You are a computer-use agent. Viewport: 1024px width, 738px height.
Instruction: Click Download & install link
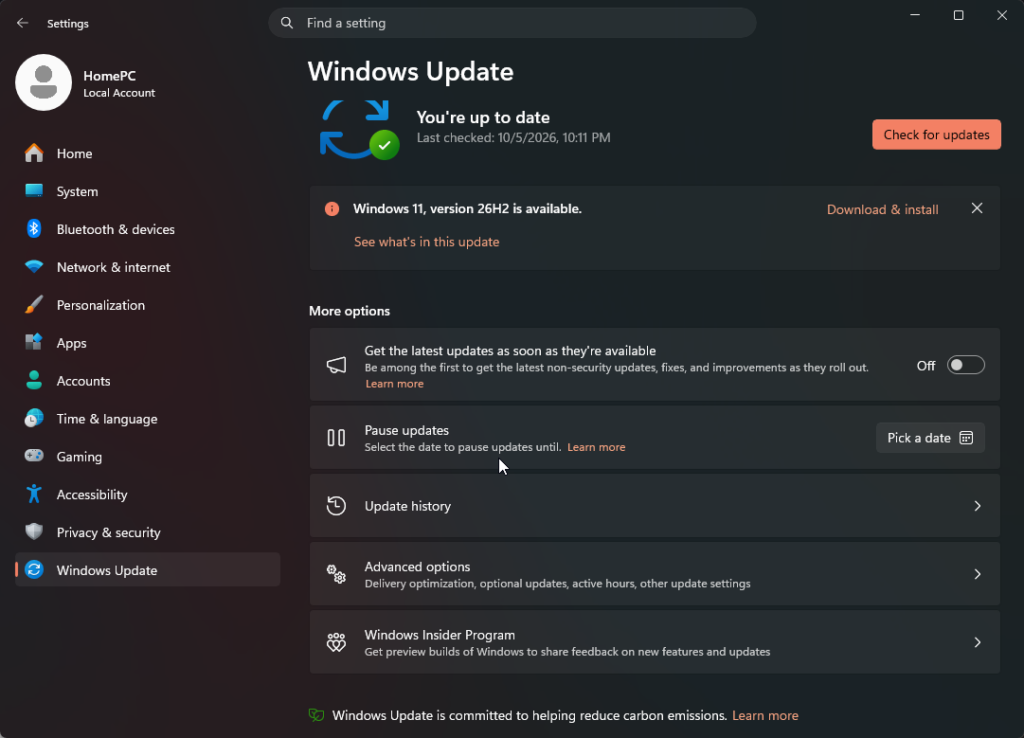pyautogui.click(x=882, y=210)
